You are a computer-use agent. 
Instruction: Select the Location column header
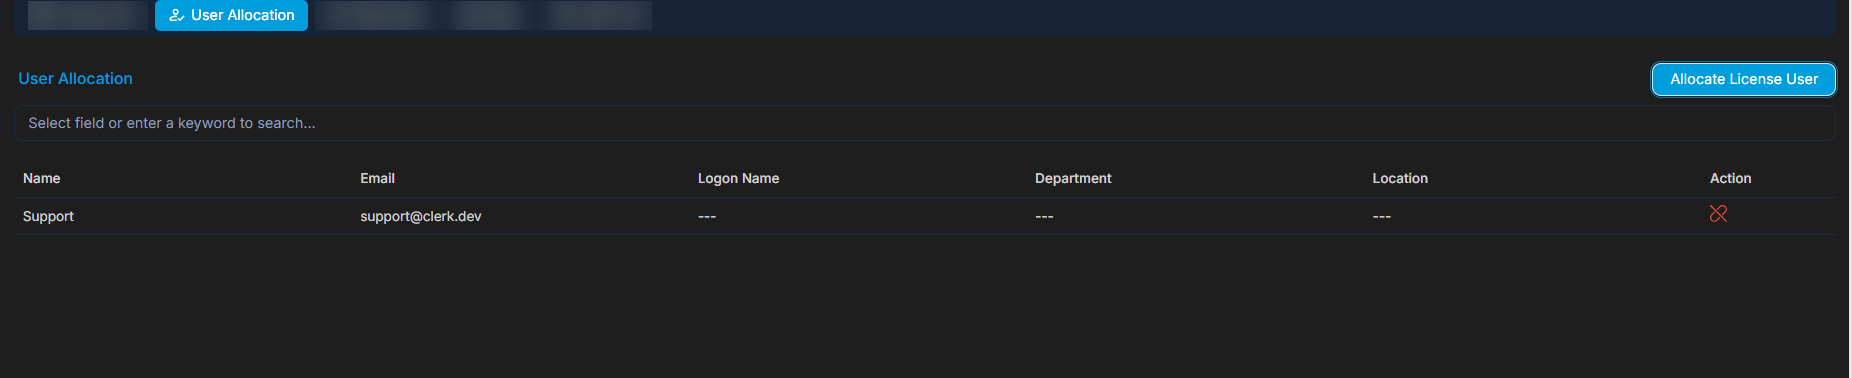[1400, 178]
